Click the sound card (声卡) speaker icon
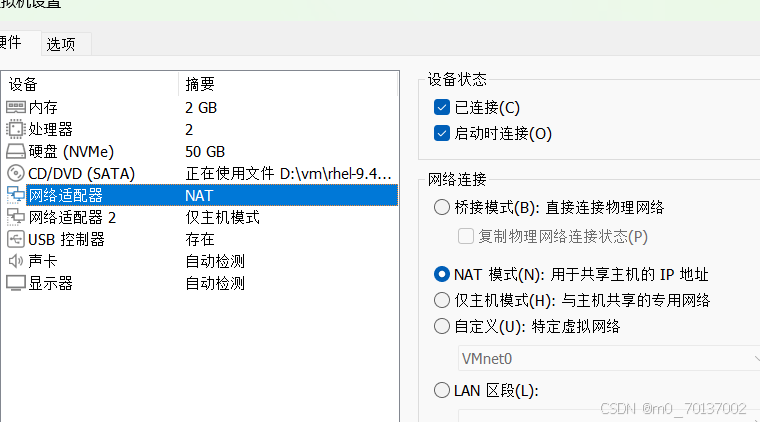Screen dimensions: 760x422 16,261
